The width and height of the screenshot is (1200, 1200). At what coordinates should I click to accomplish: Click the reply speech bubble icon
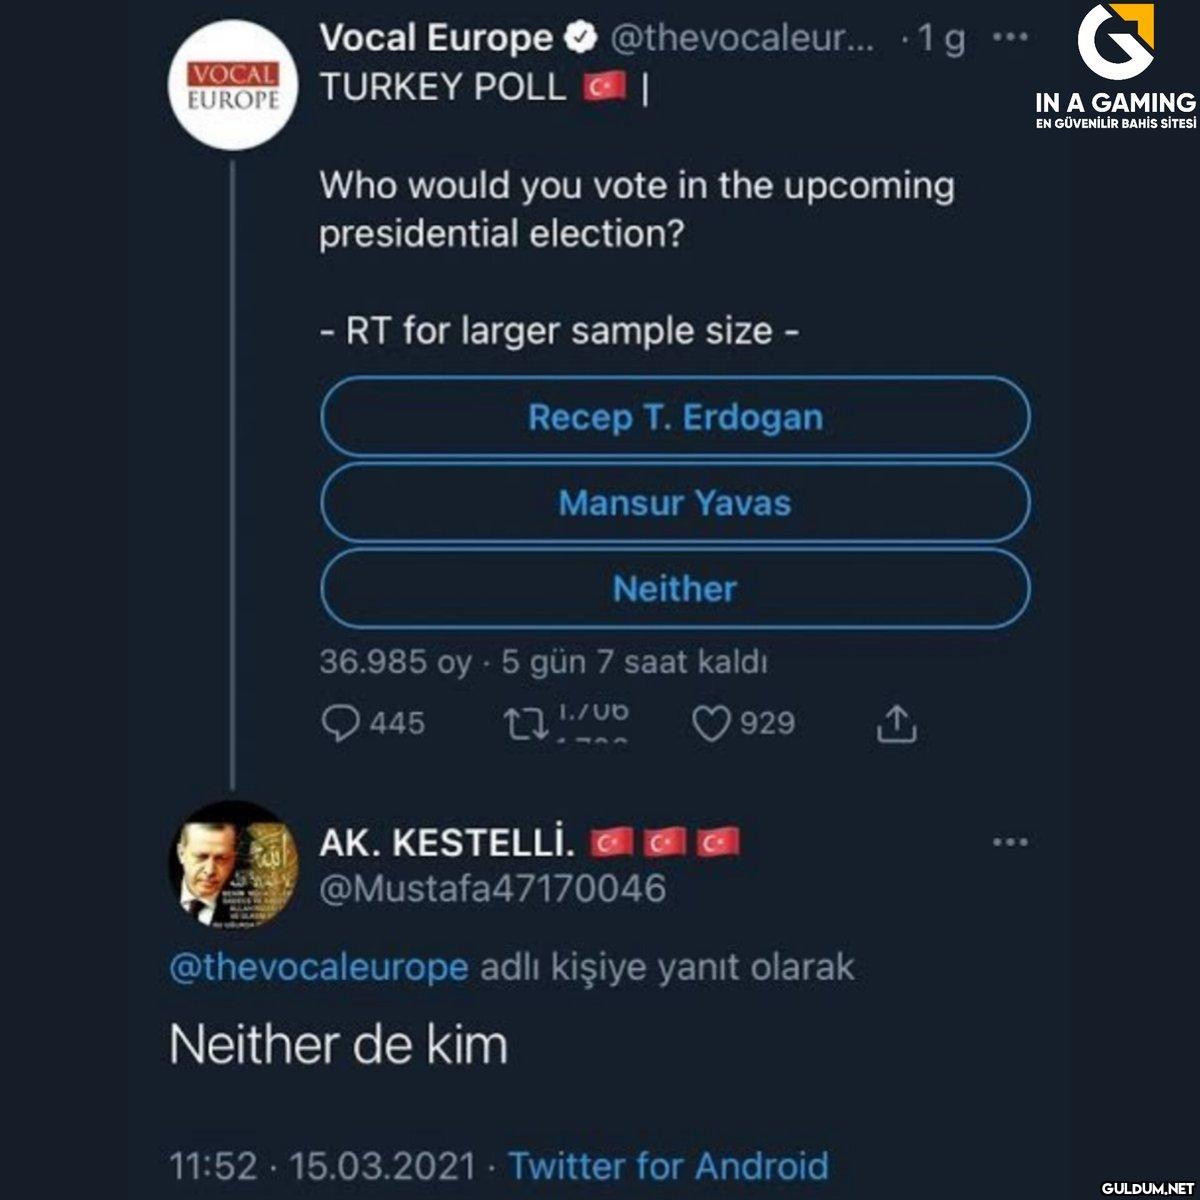341,724
